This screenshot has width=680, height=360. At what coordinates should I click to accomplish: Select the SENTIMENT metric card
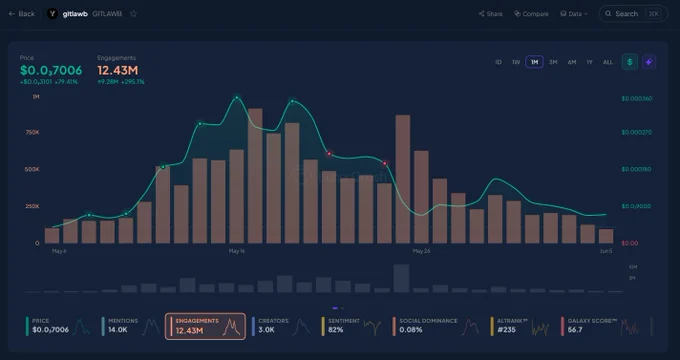click(x=352, y=326)
